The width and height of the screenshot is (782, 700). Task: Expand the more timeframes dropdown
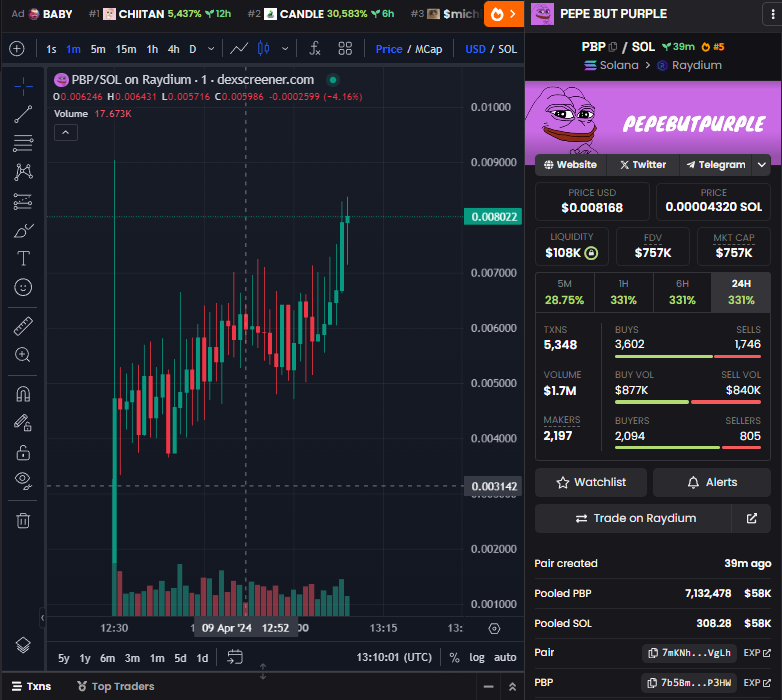(x=211, y=49)
